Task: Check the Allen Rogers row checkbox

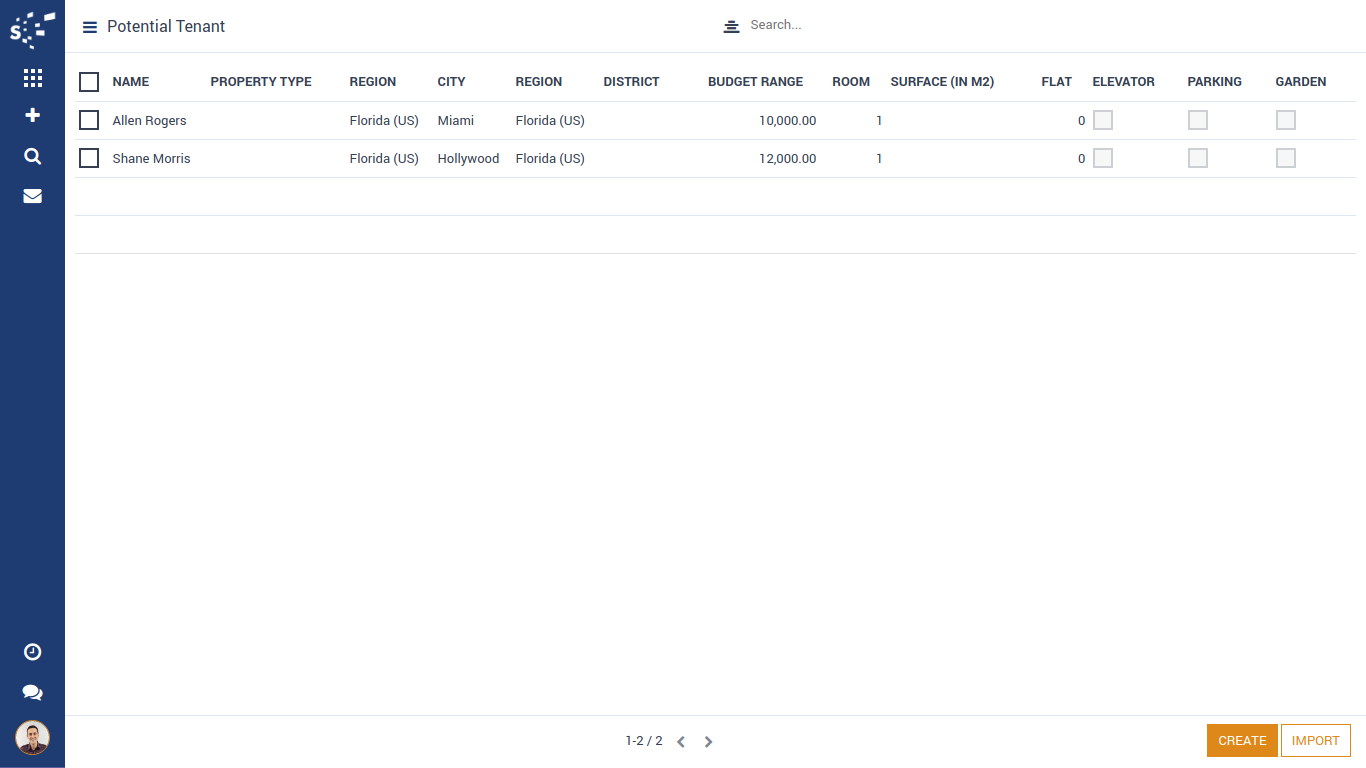Action: [89, 120]
